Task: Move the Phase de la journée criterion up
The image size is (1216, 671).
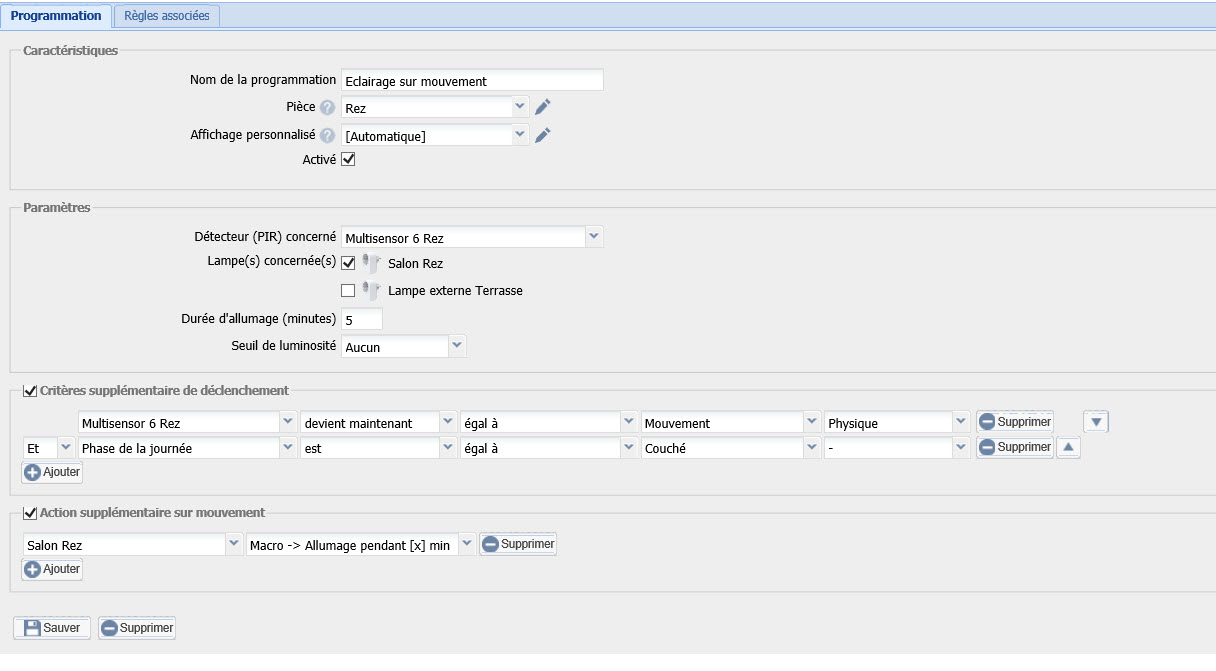Action: 1068,448
